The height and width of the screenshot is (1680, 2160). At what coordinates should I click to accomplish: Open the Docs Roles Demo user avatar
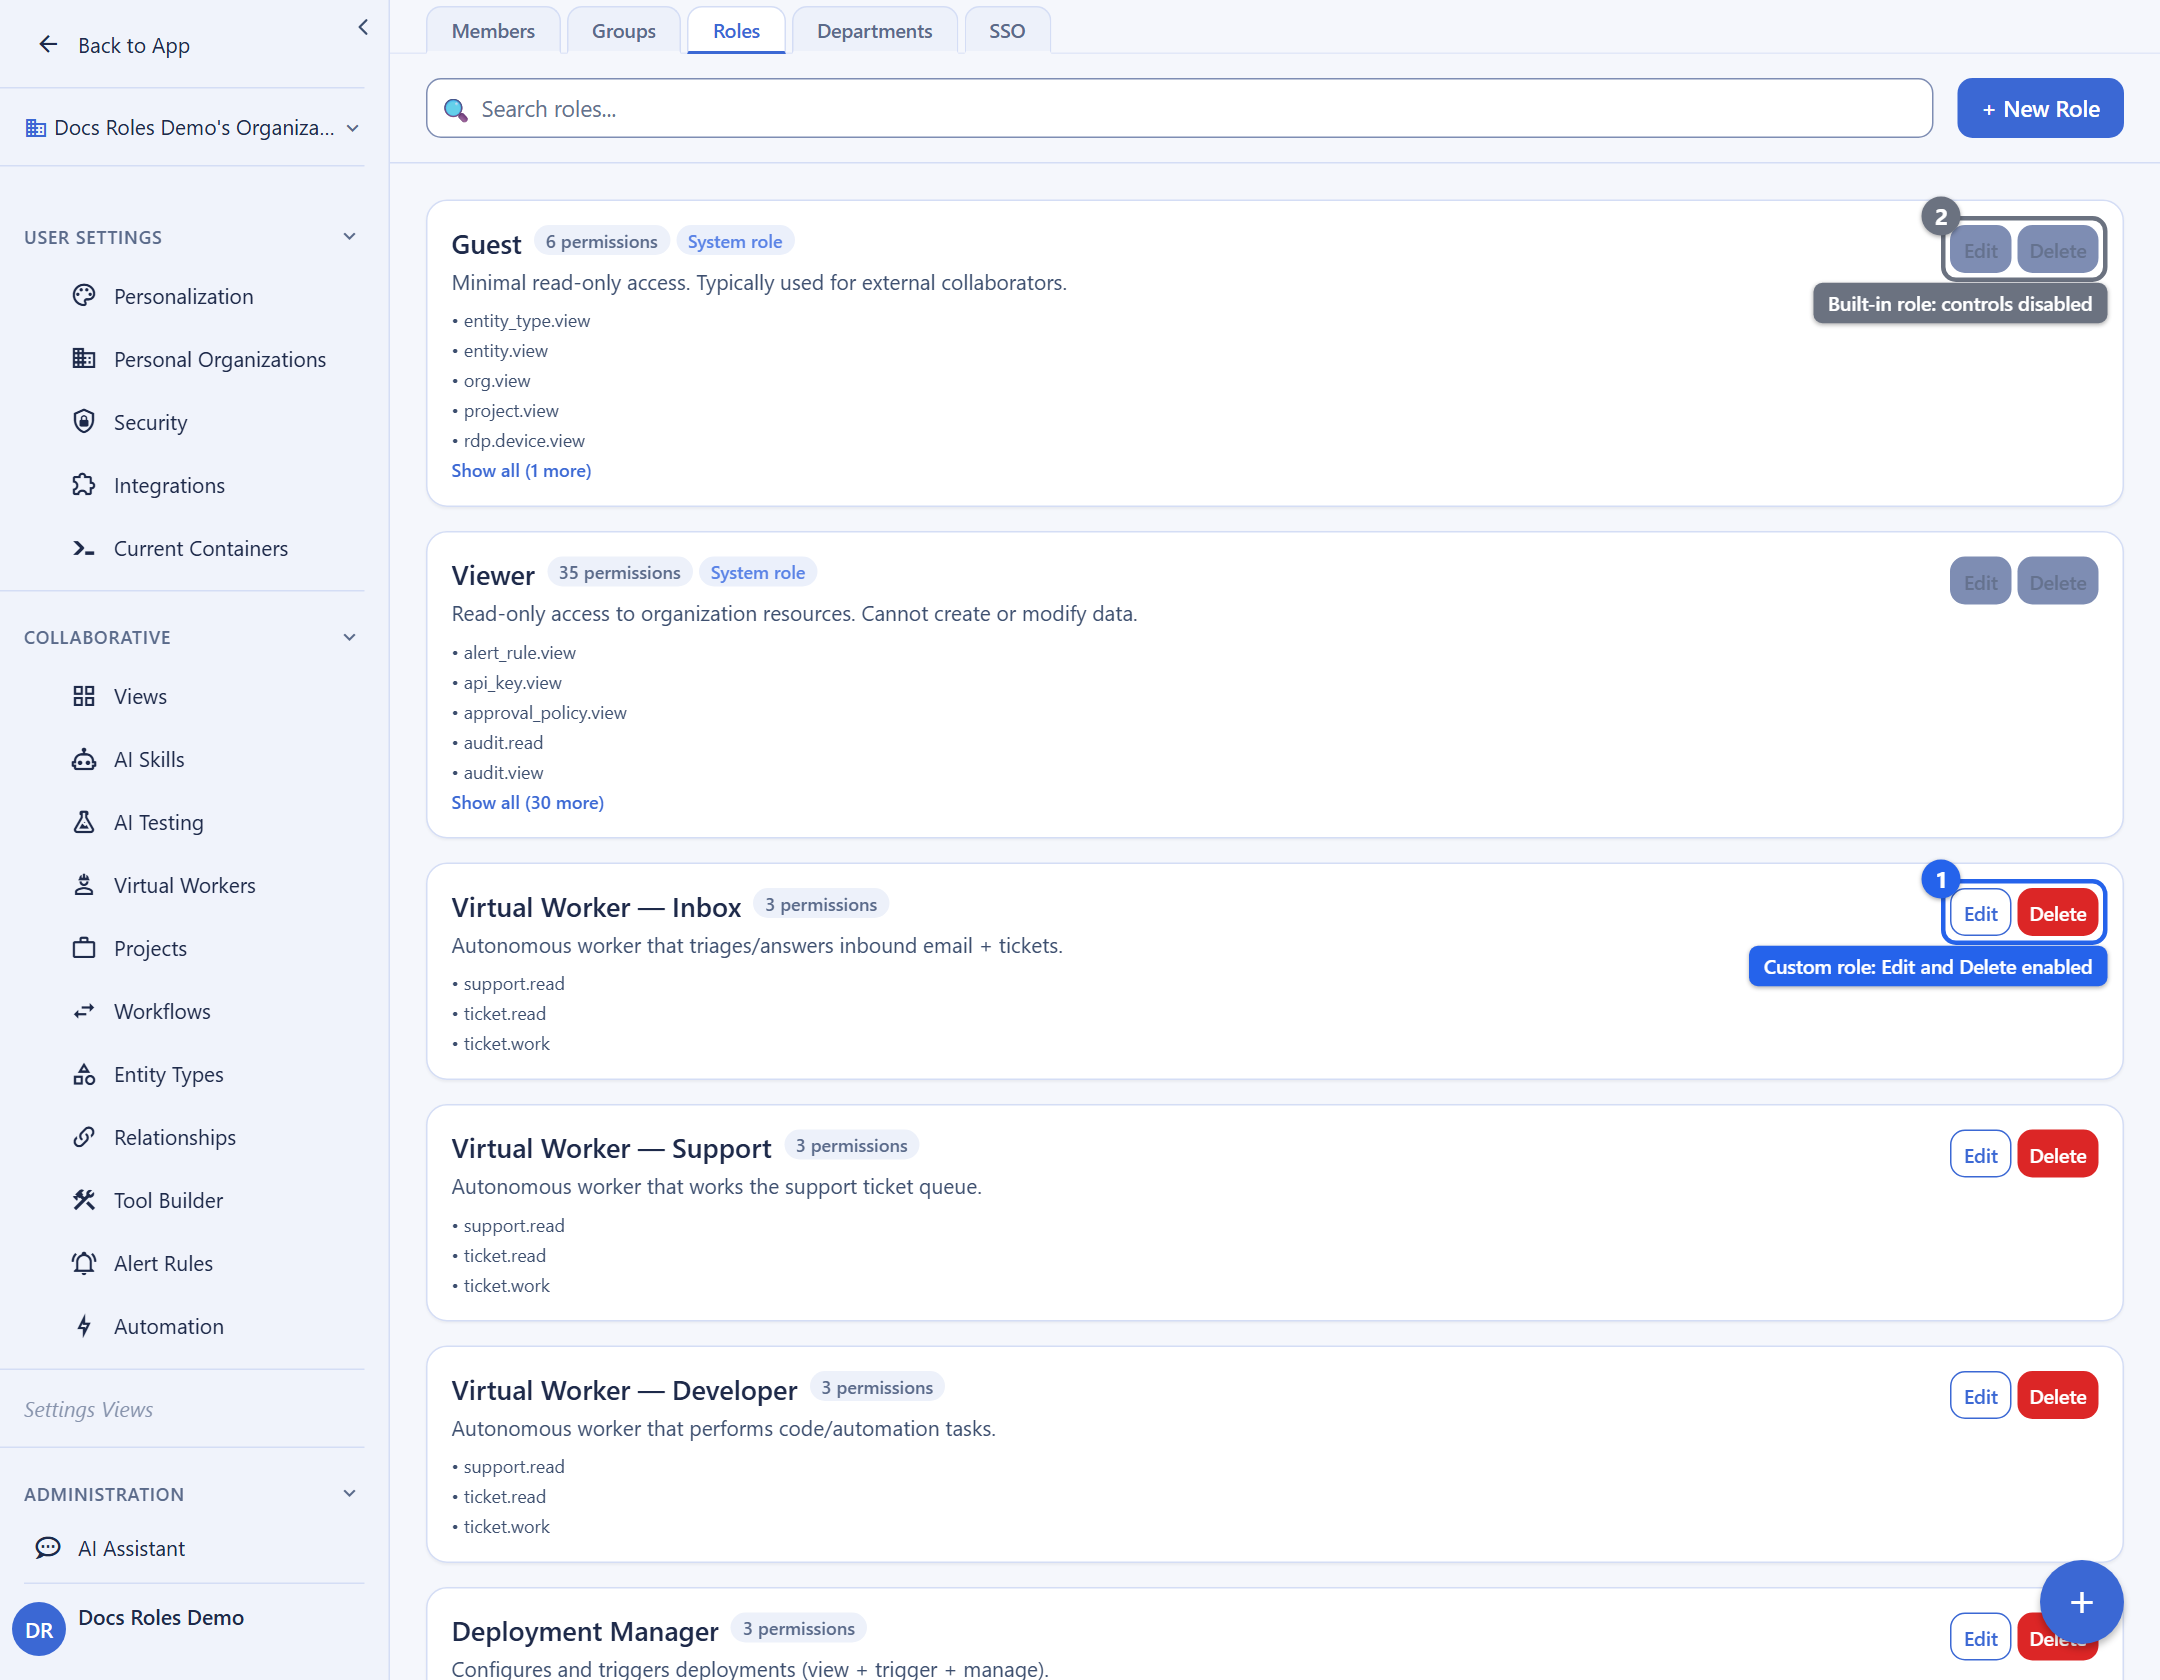pos(39,1629)
